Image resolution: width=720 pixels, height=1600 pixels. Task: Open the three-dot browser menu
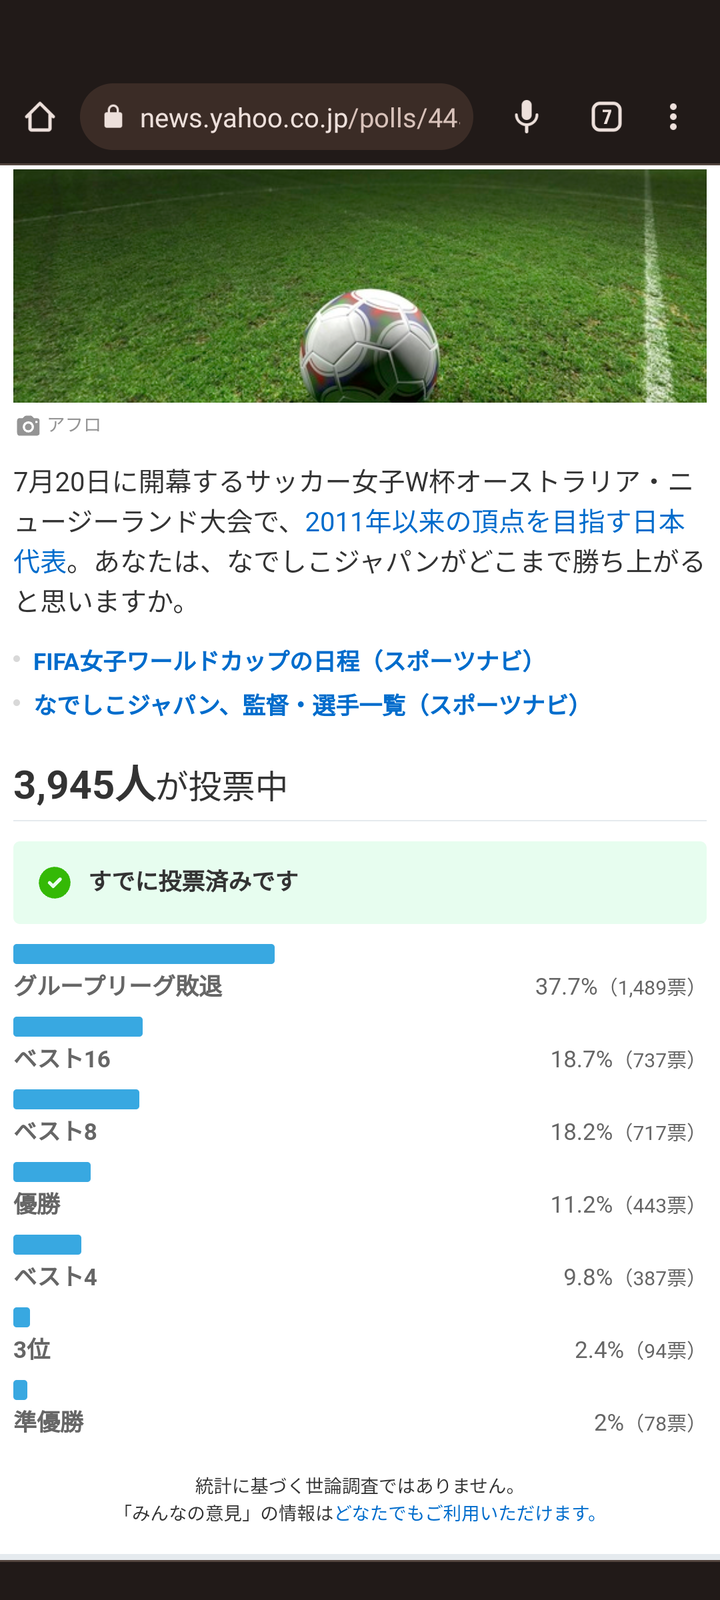coord(673,118)
